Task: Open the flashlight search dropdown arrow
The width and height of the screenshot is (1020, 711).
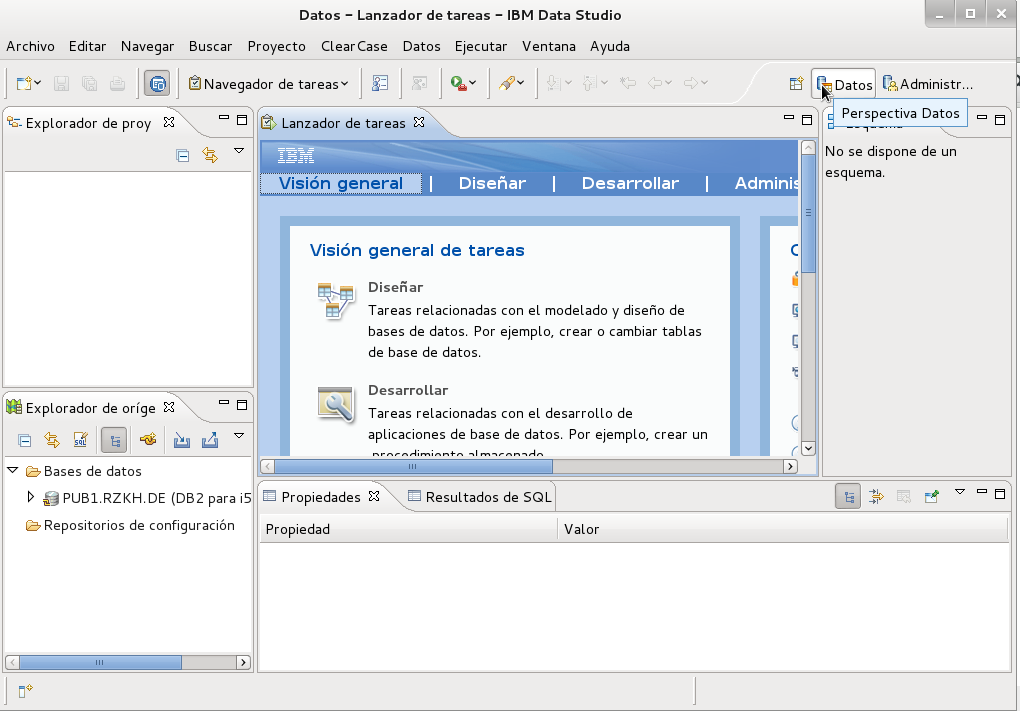Action: [x=521, y=83]
